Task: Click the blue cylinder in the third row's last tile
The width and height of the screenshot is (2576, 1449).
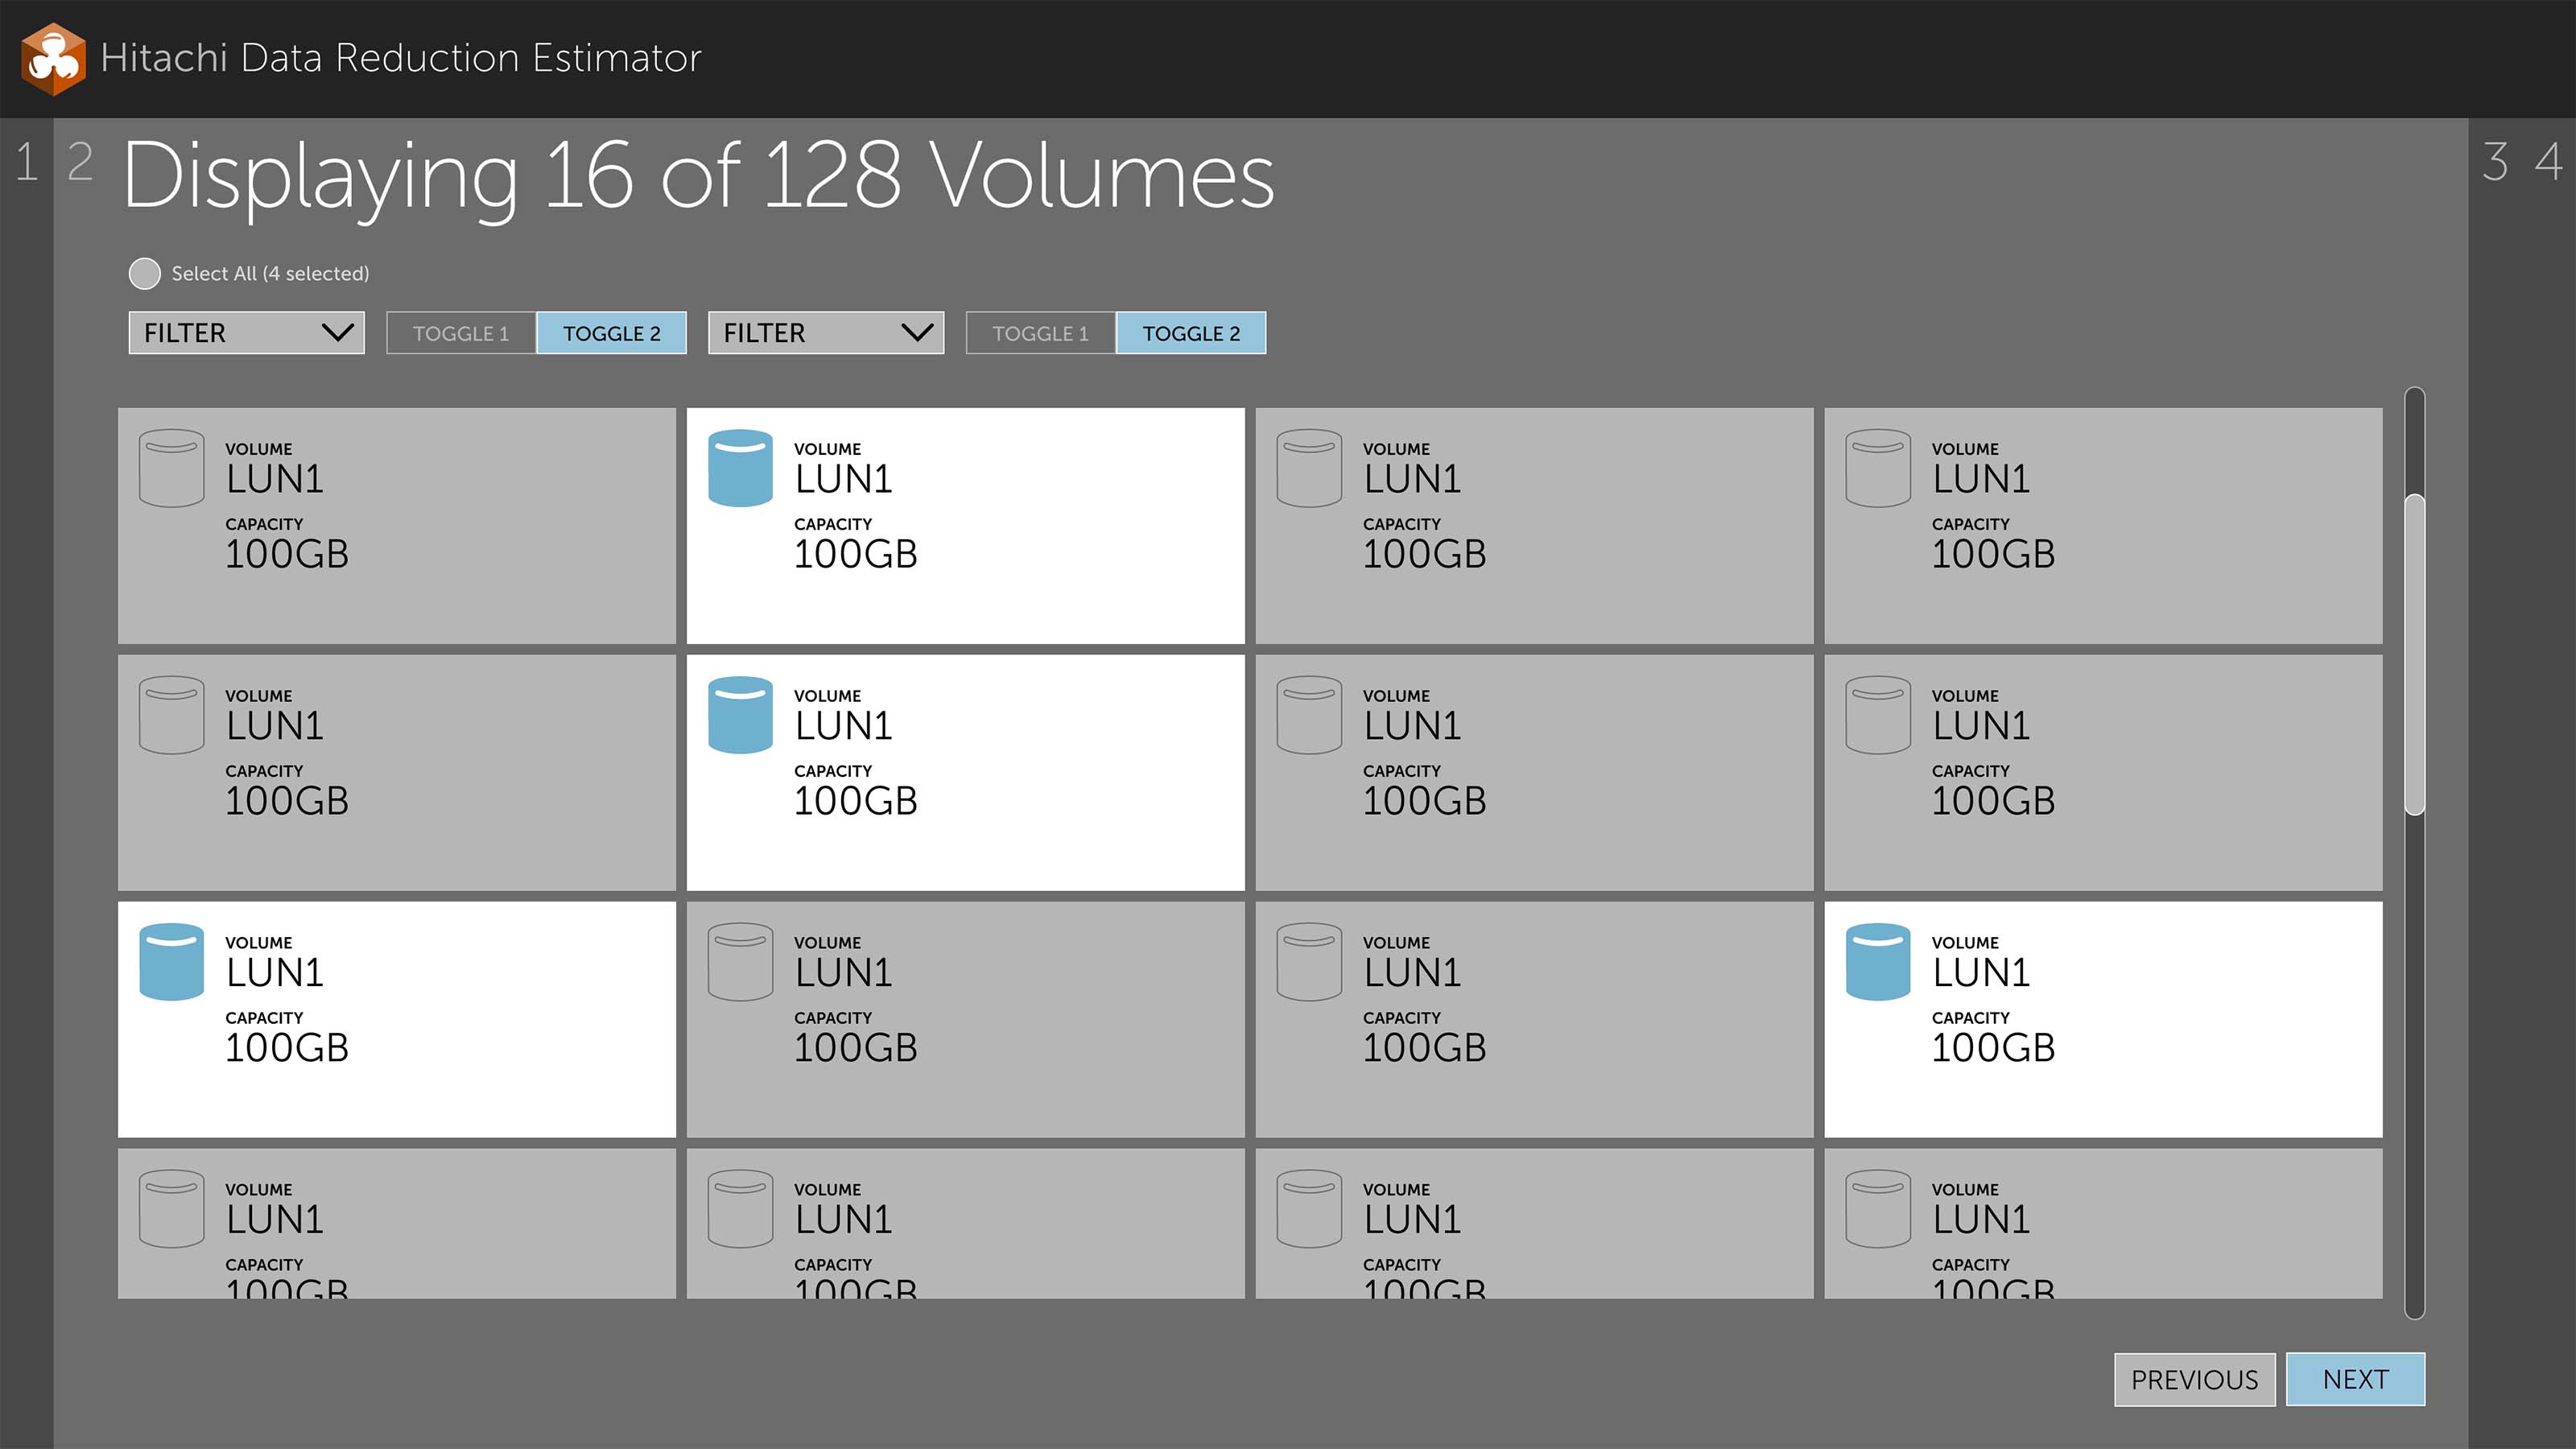Action: 1878,962
